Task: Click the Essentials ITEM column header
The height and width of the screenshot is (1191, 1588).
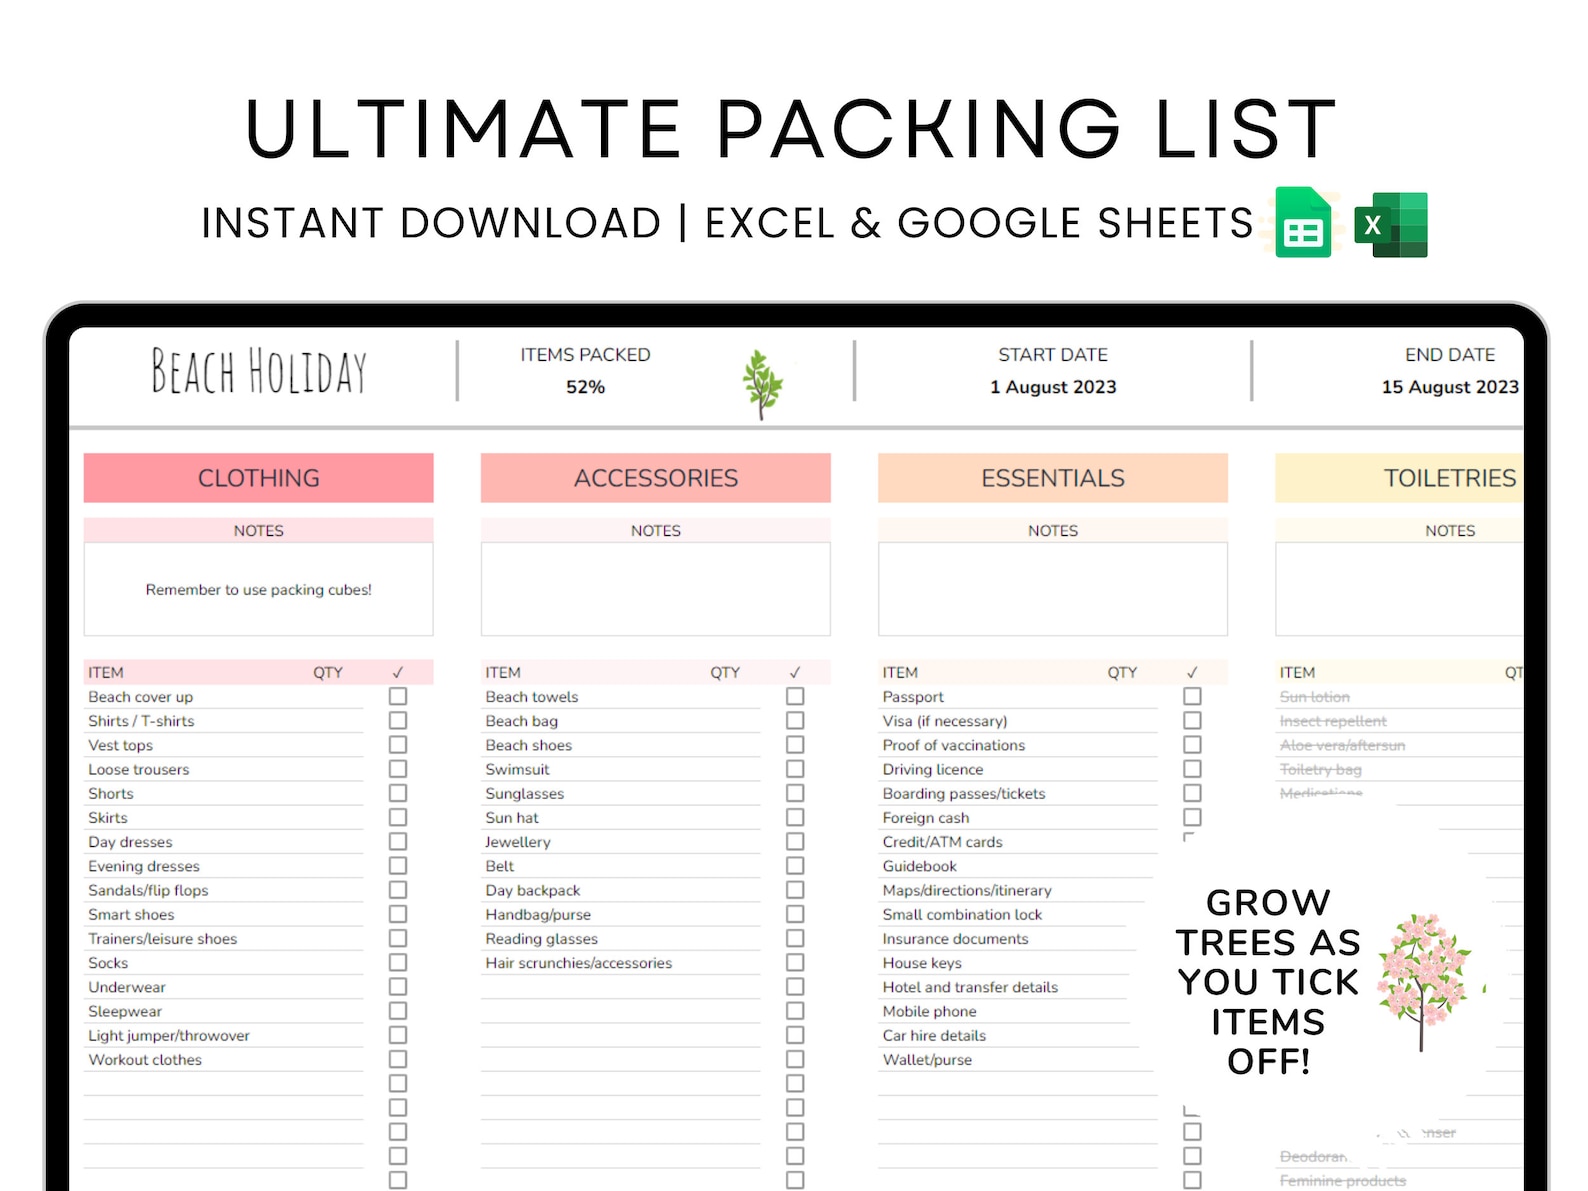Action: point(900,672)
